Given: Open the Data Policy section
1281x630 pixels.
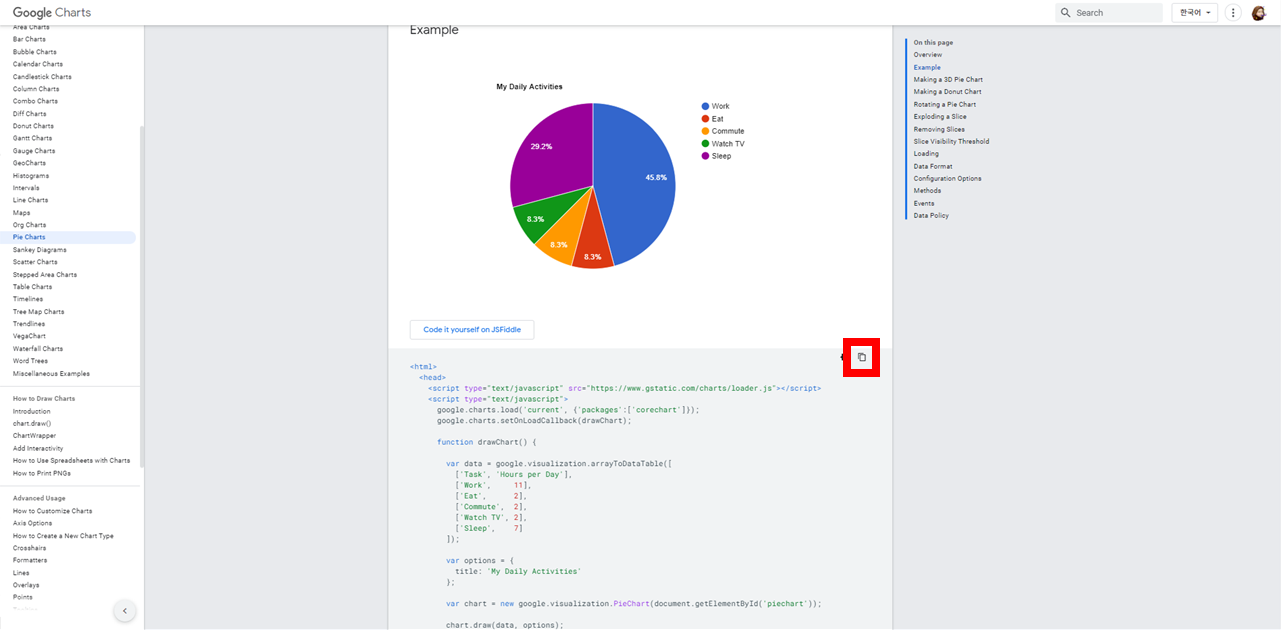Looking at the screenshot, I should (x=931, y=215).
